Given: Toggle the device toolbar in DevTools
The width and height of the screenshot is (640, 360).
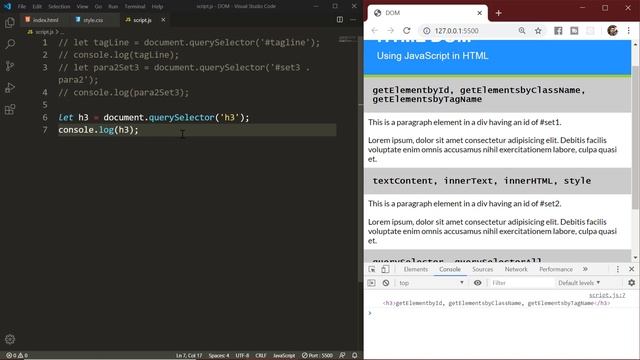Looking at the screenshot, I should click(385, 269).
